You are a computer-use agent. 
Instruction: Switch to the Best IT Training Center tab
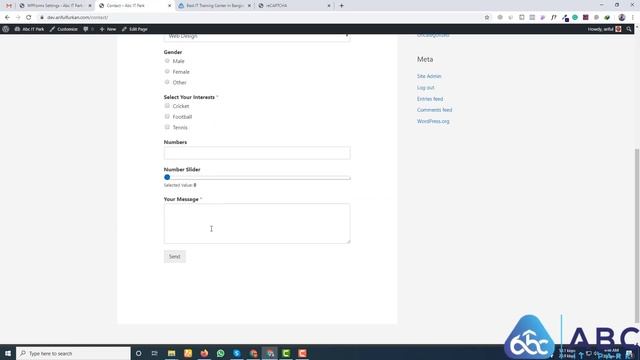214,6
